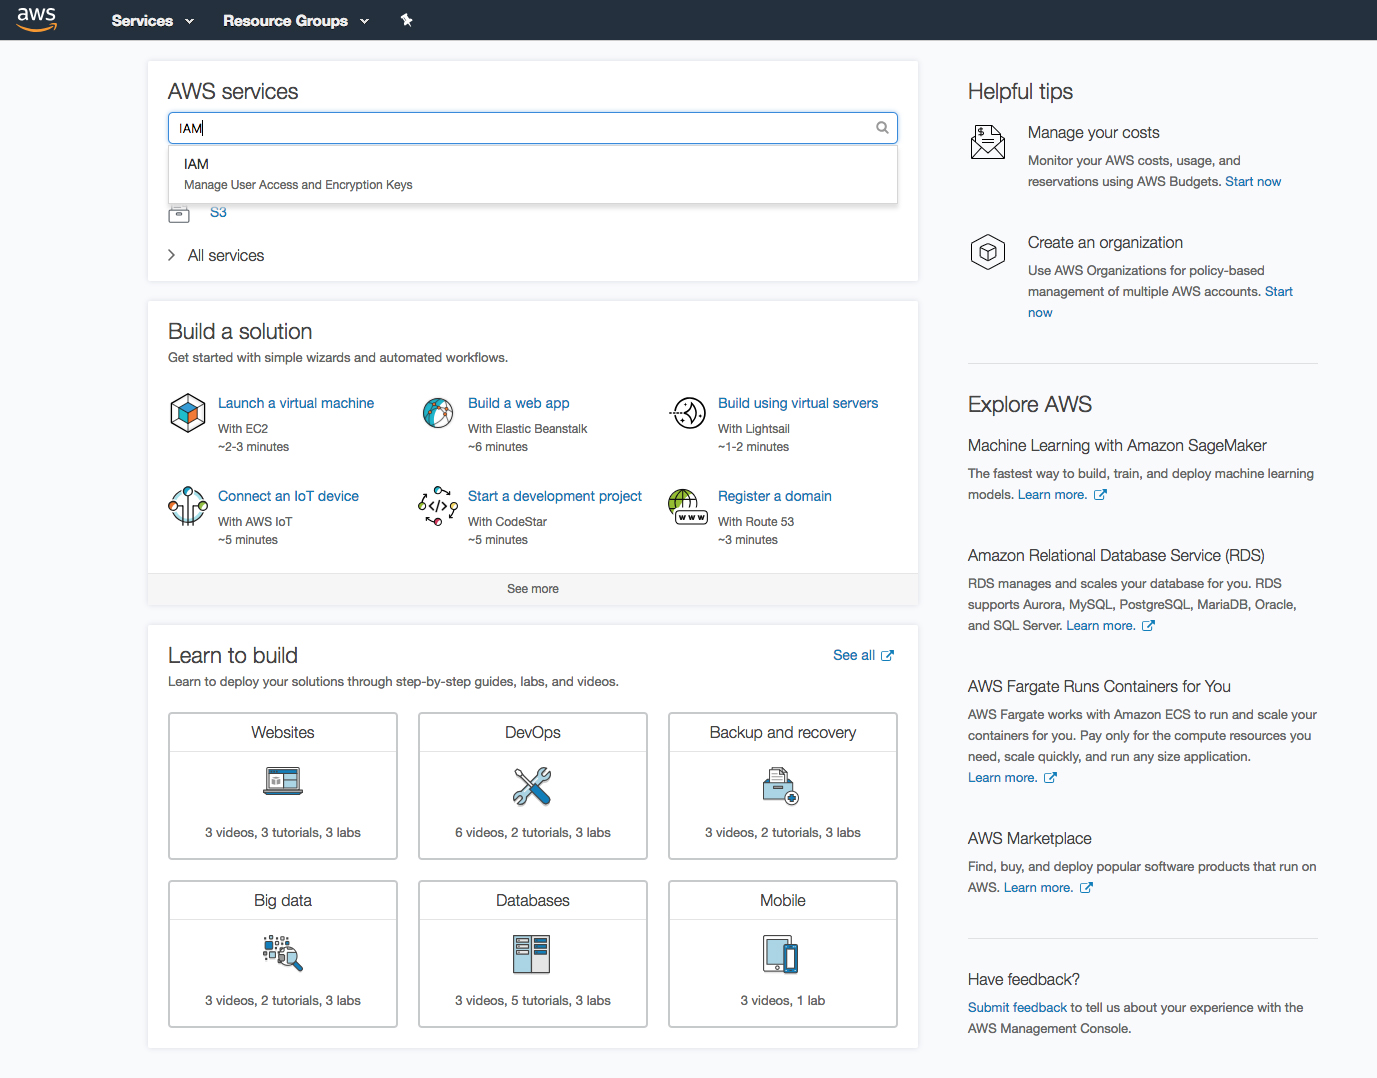Click 'Manage User Access and Encryption Keys' text
This screenshot has height=1078, width=1377.
[298, 185]
